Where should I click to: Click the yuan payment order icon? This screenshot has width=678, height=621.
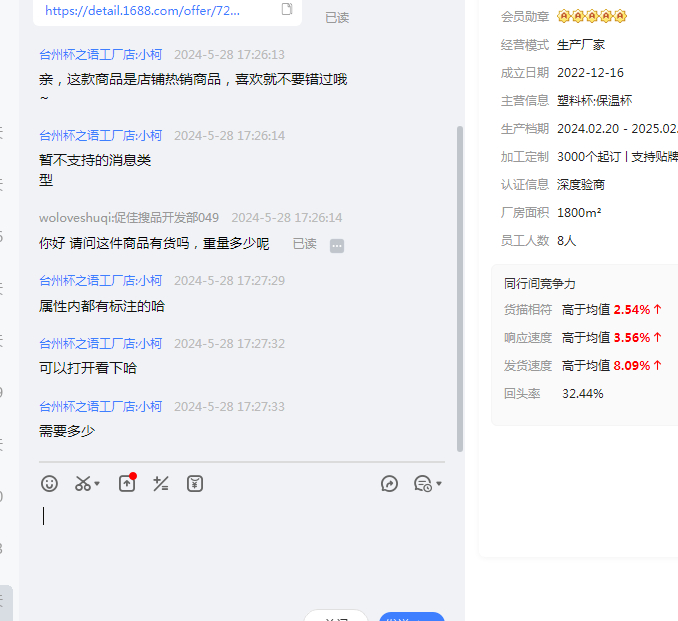(x=195, y=484)
